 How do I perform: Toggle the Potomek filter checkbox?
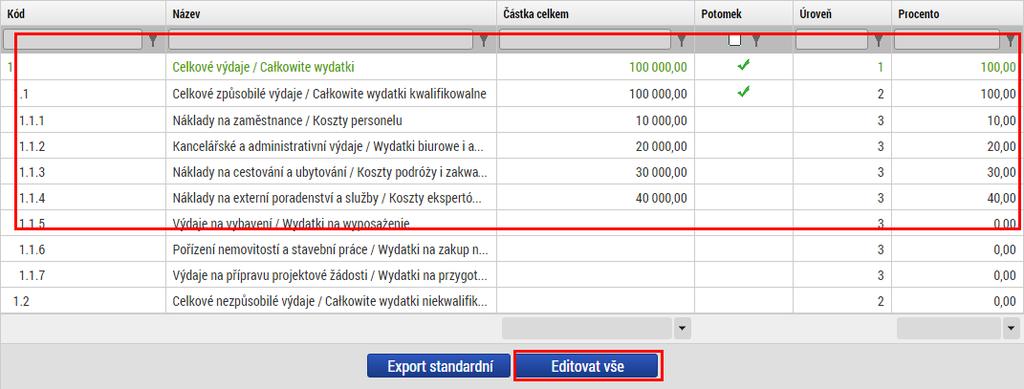point(735,40)
